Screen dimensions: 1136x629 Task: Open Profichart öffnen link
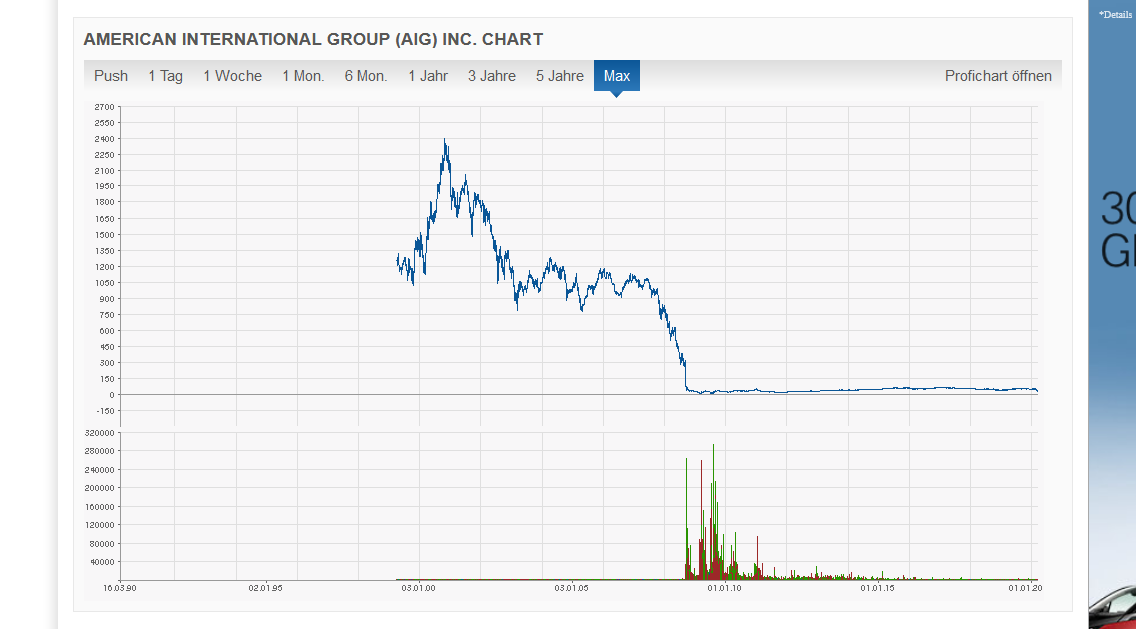998,76
